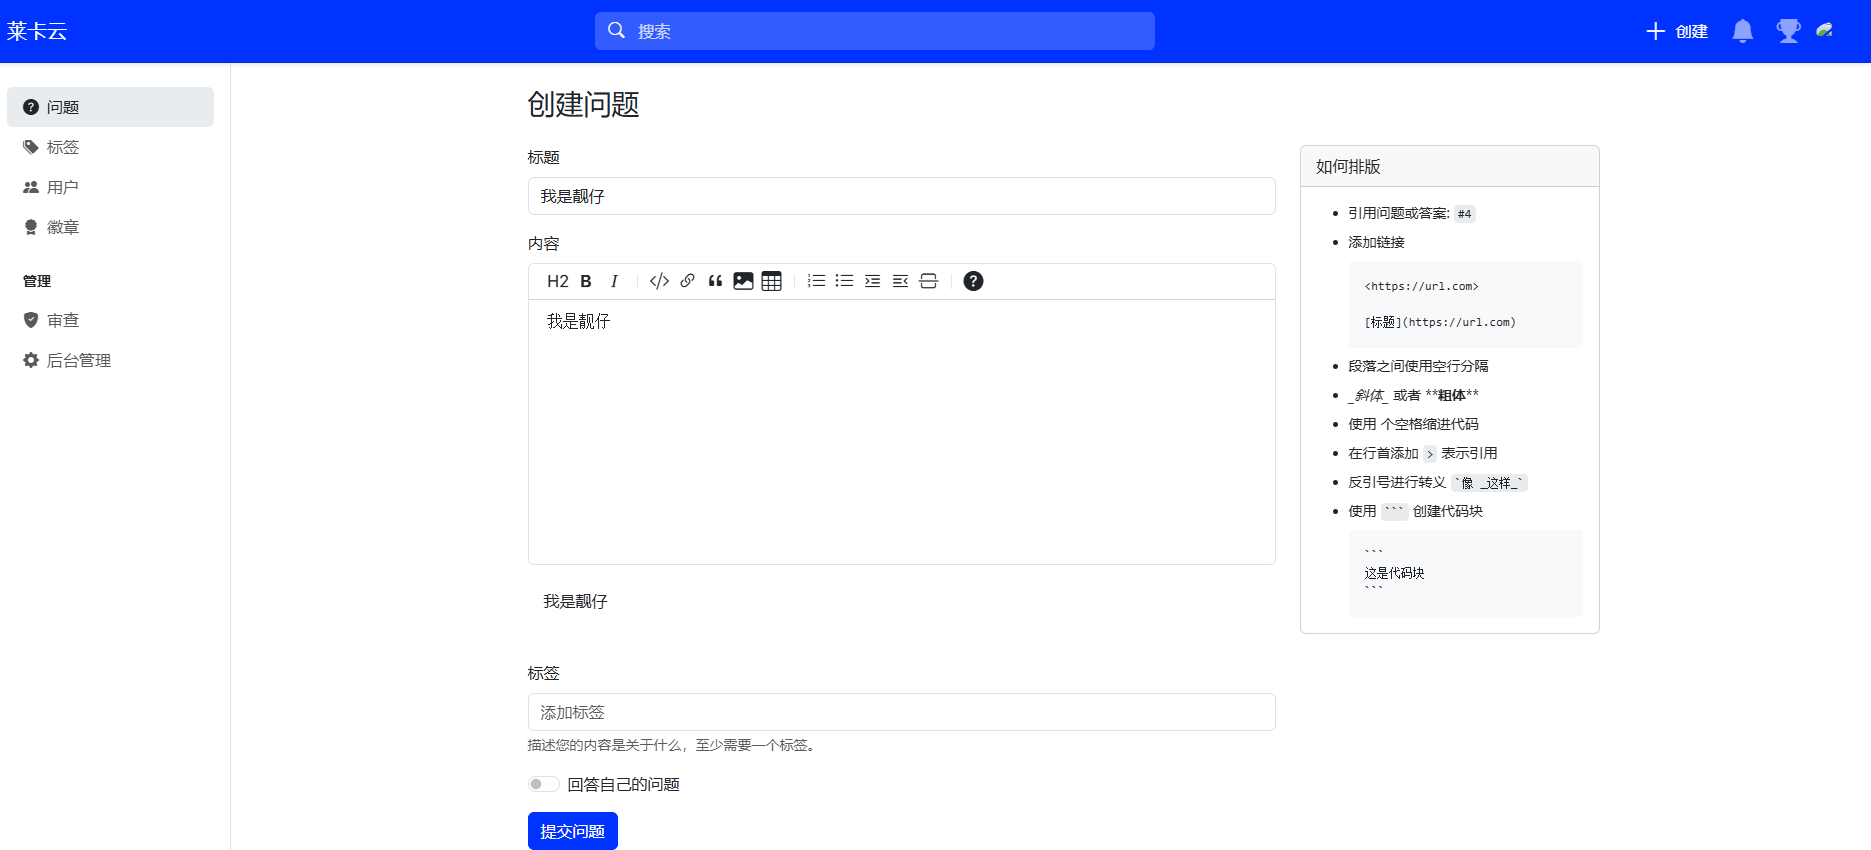
Task: Create an unordered bullet list
Action: [844, 281]
